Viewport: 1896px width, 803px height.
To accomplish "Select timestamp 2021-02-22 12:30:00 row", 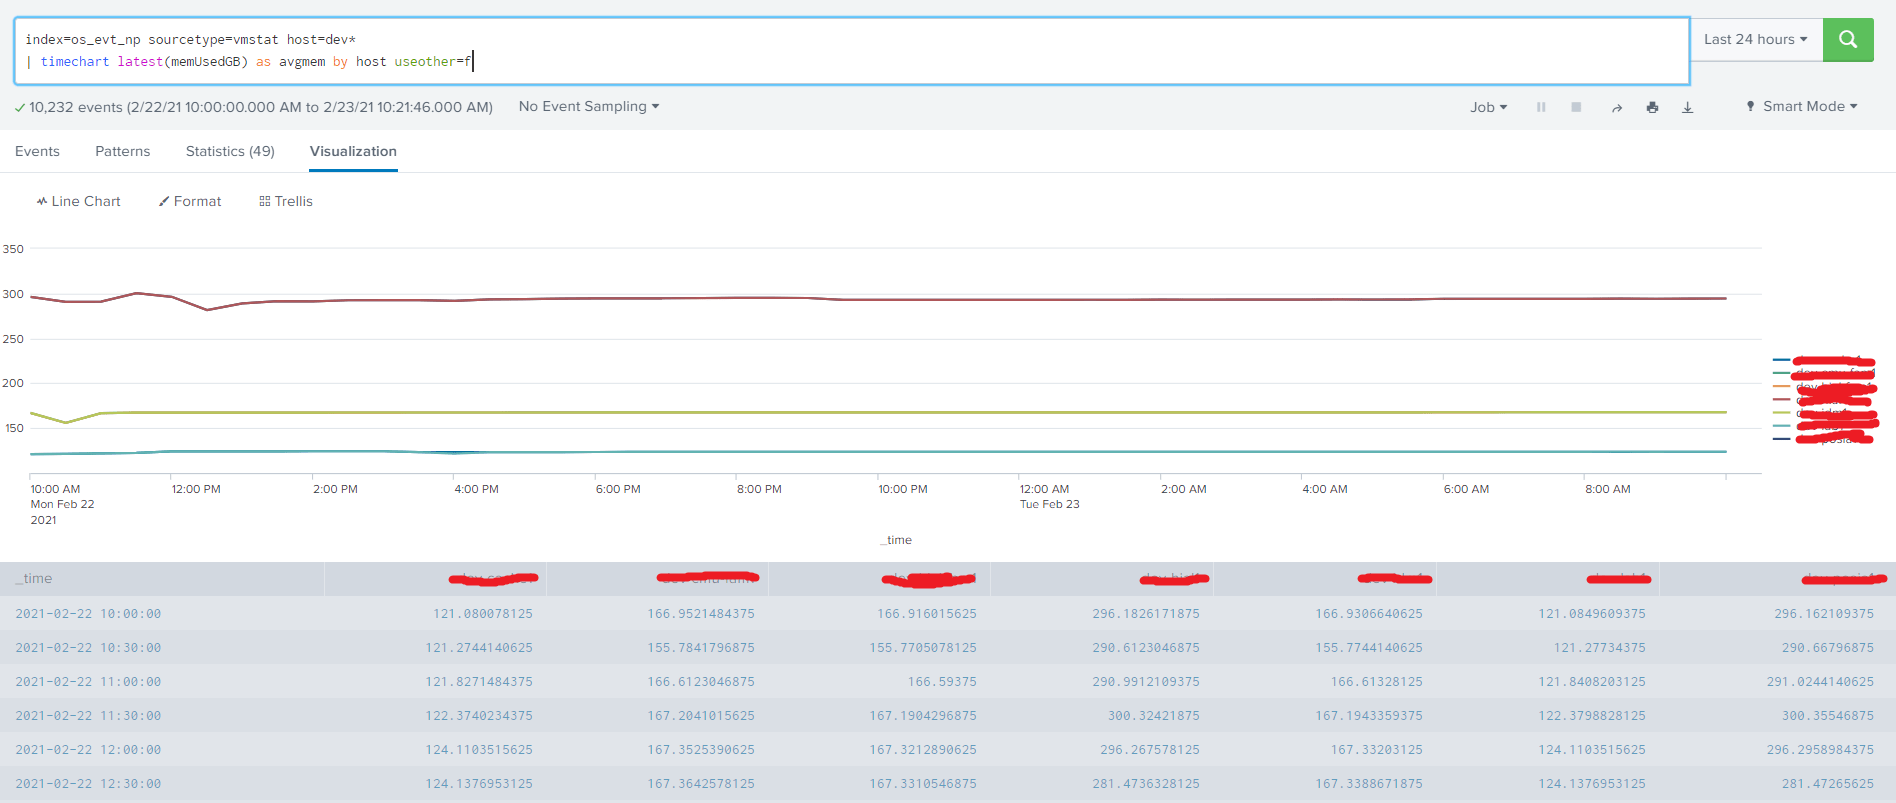I will click(x=88, y=784).
